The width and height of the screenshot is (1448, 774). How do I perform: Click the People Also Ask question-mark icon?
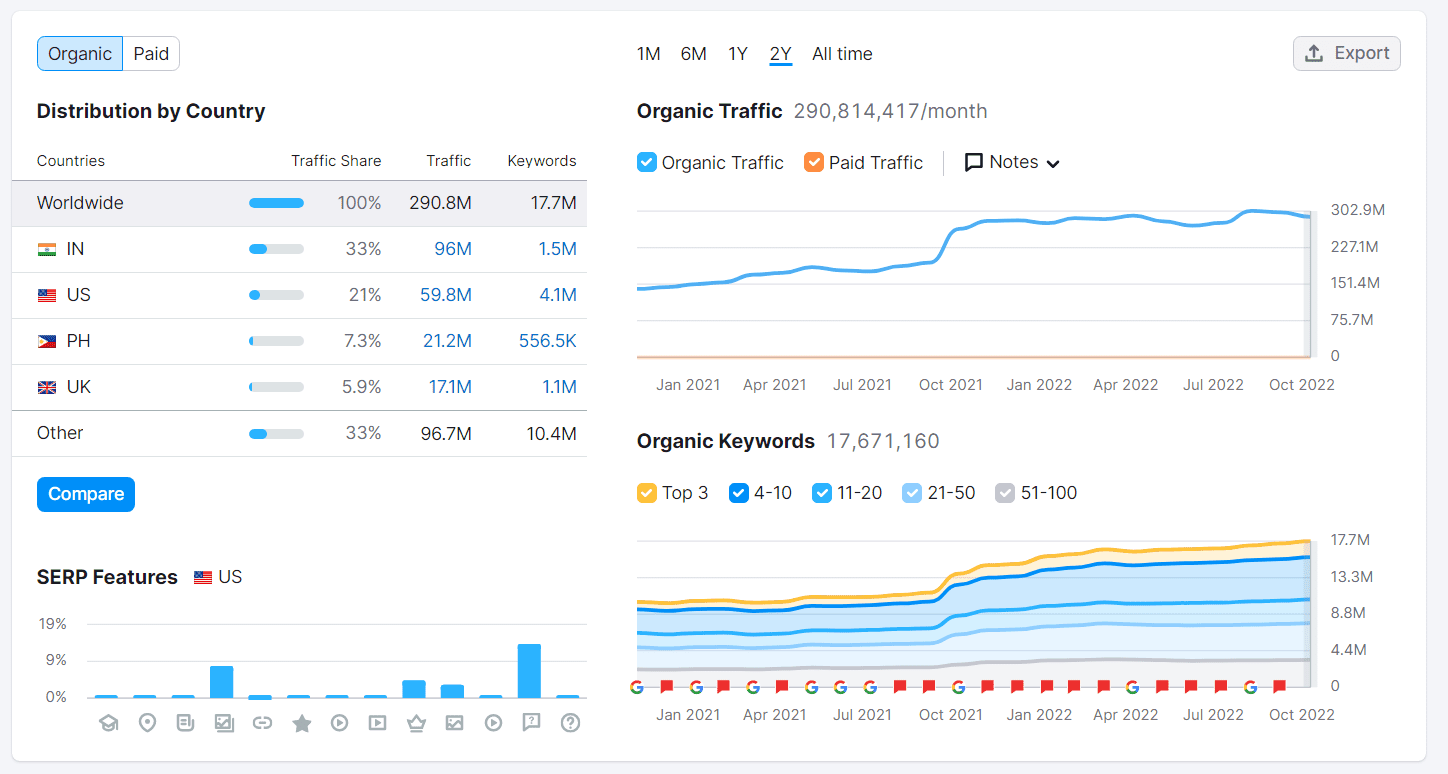570,722
